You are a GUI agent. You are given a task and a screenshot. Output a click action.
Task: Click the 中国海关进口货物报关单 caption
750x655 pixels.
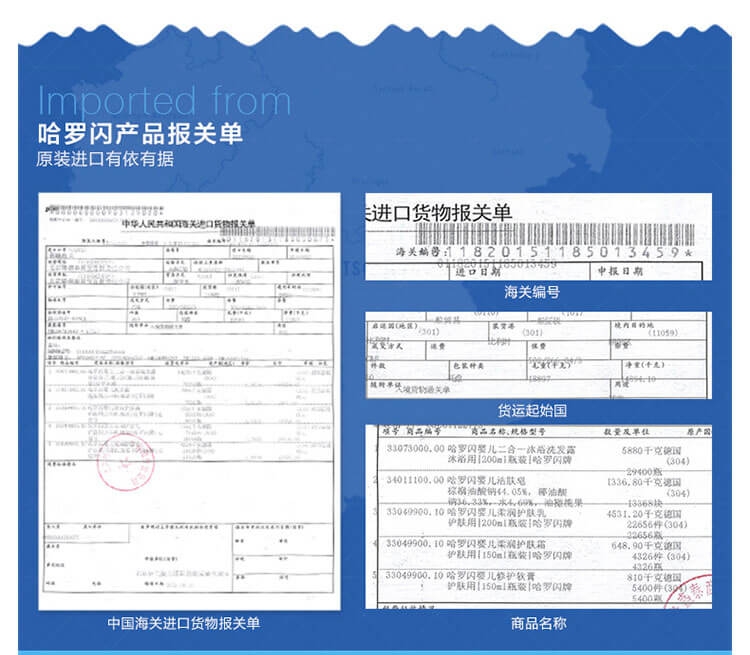(185, 623)
